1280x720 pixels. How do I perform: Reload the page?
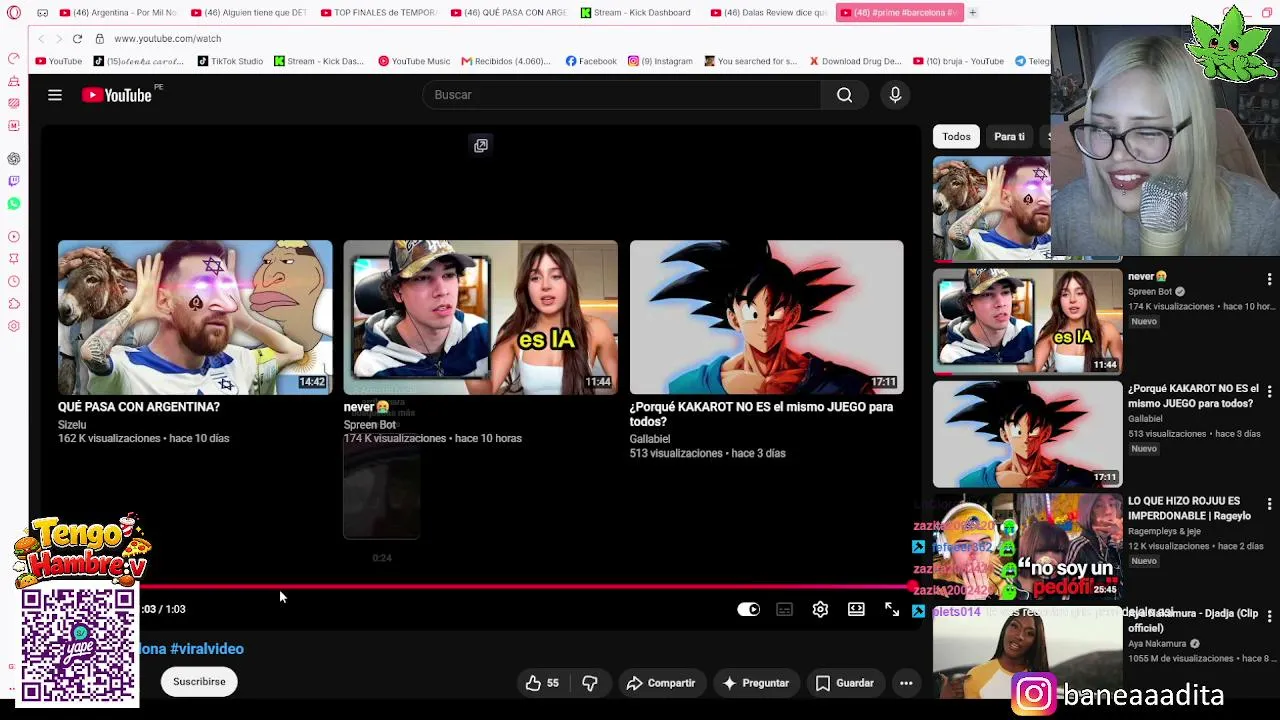pos(77,38)
